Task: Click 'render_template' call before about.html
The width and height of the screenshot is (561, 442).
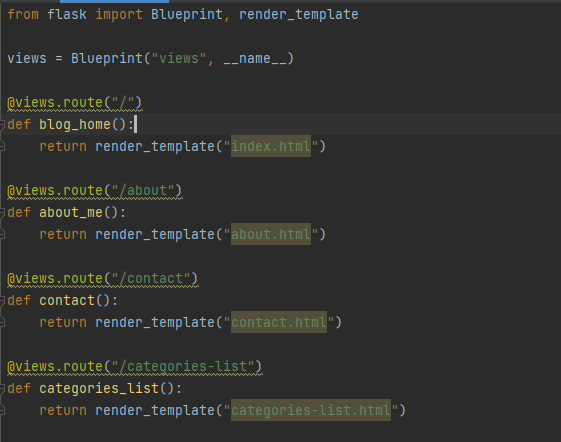Action: coord(155,234)
